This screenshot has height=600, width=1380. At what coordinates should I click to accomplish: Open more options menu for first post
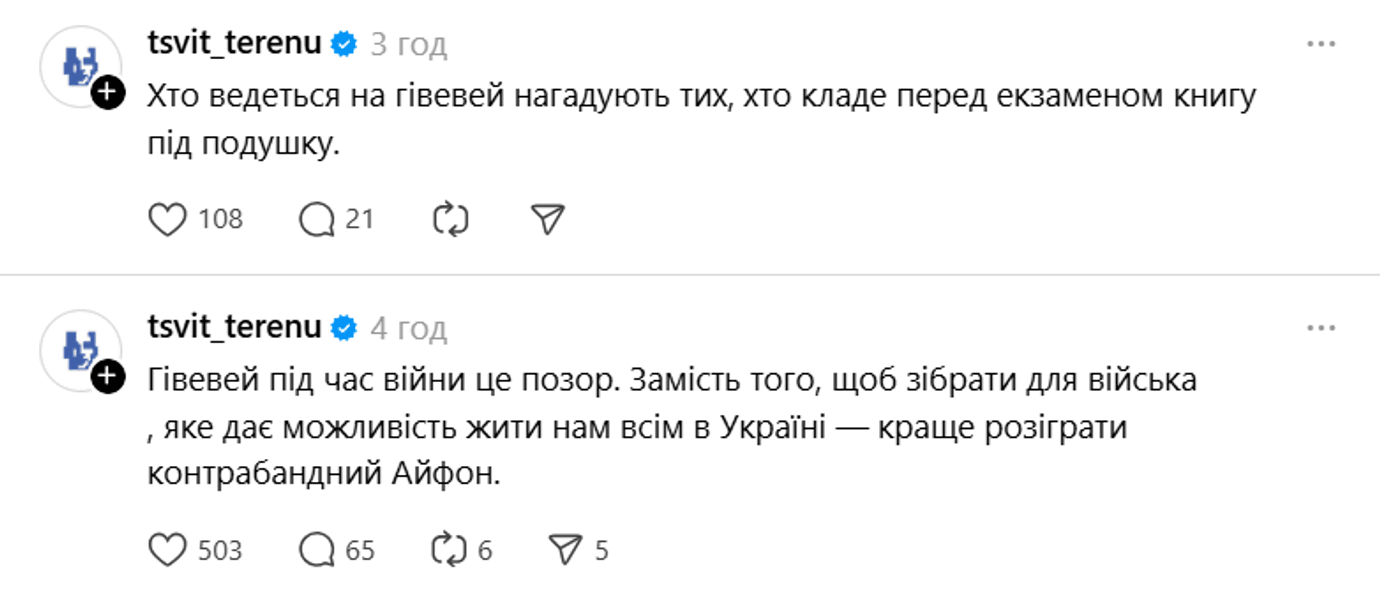pyautogui.click(x=1321, y=44)
